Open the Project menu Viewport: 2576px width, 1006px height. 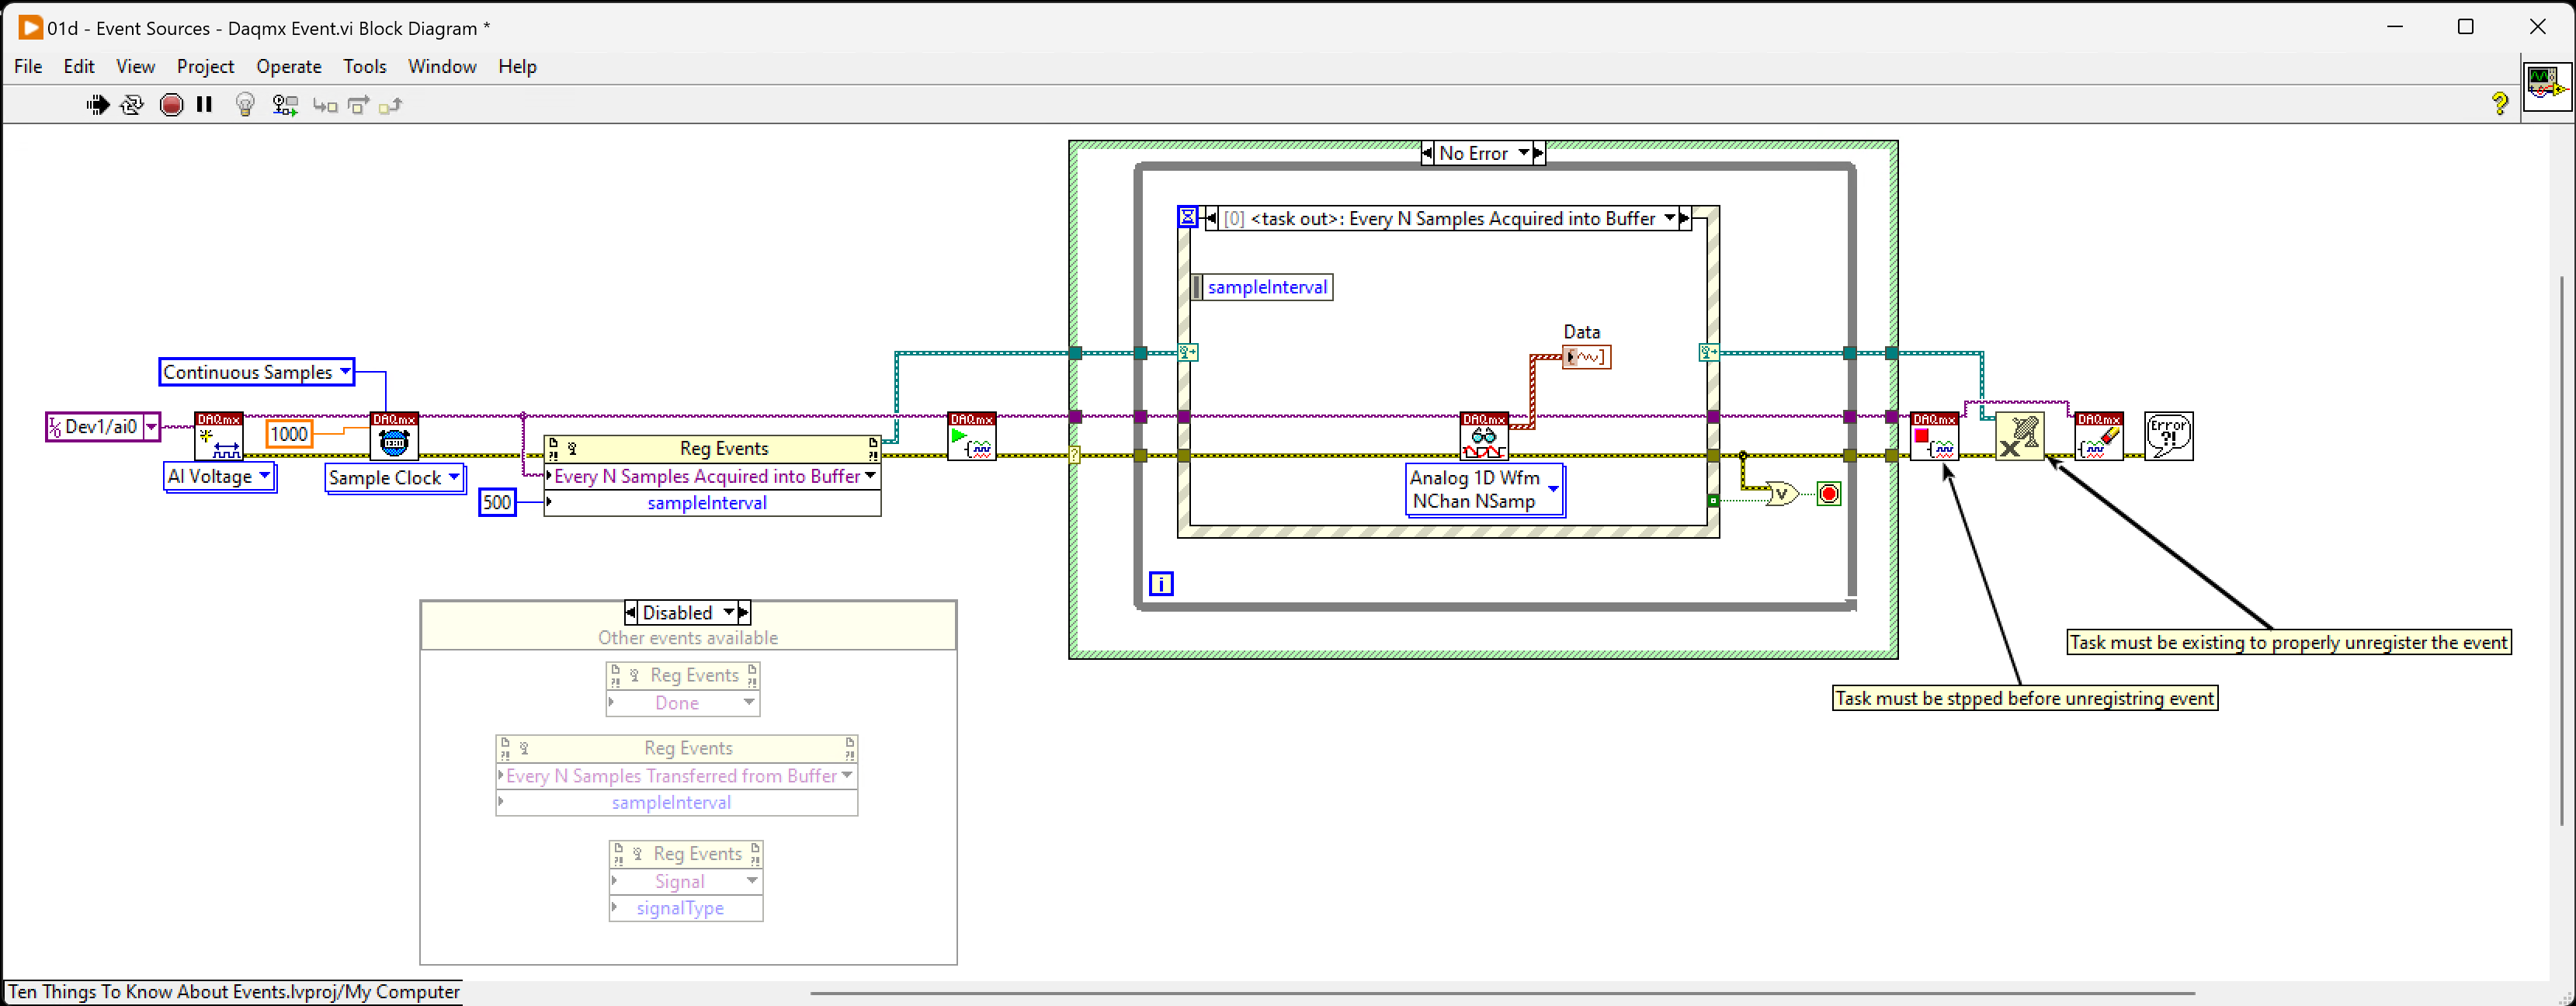[205, 66]
